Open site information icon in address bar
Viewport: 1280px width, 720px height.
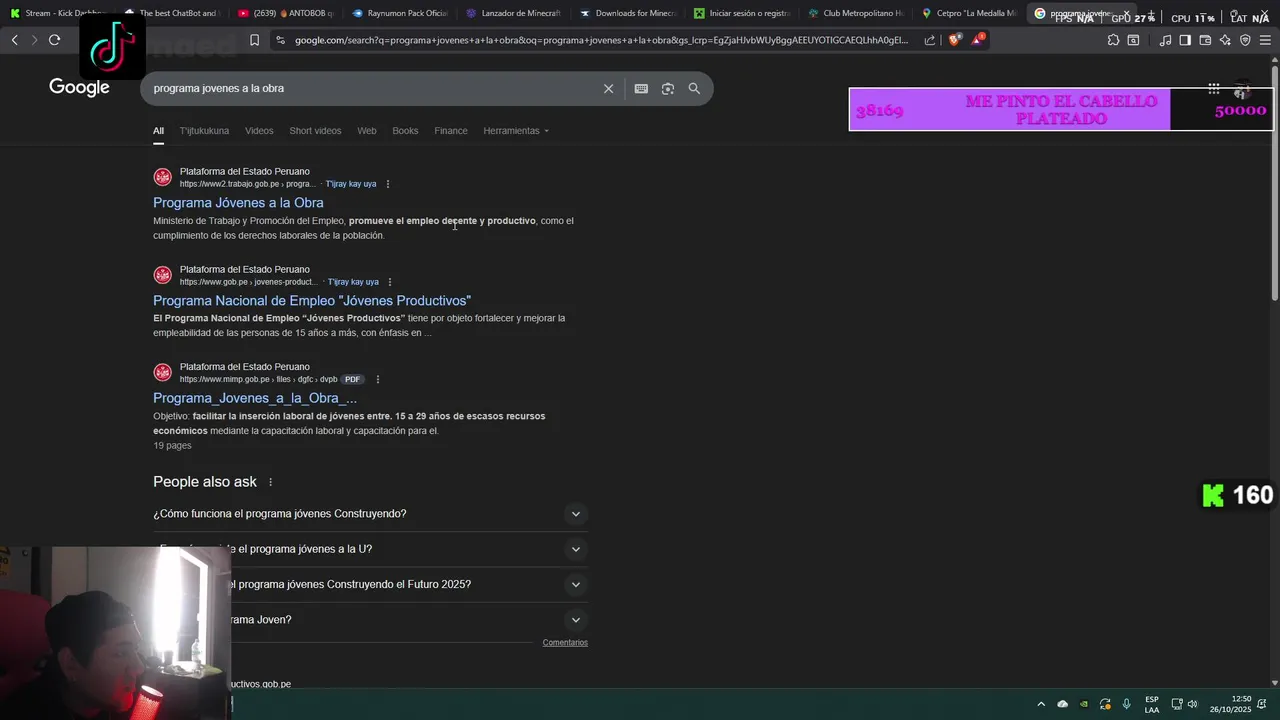pos(281,40)
